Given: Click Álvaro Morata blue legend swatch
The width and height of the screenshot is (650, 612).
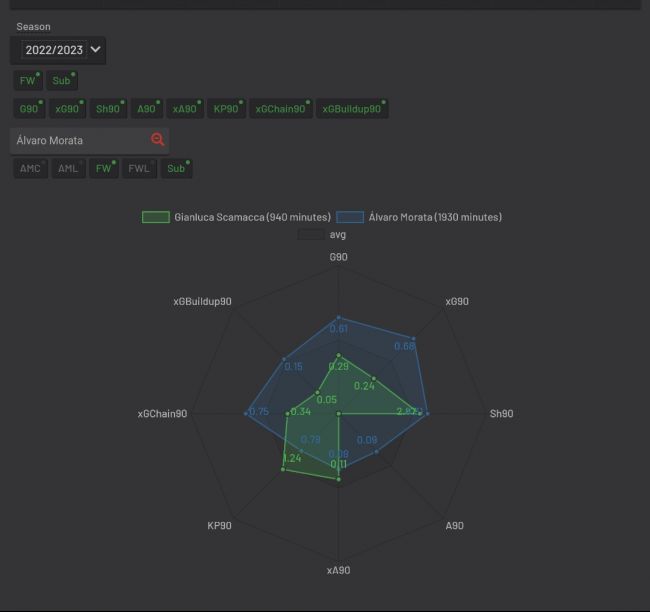Looking at the screenshot, I should tap(350, 217).
